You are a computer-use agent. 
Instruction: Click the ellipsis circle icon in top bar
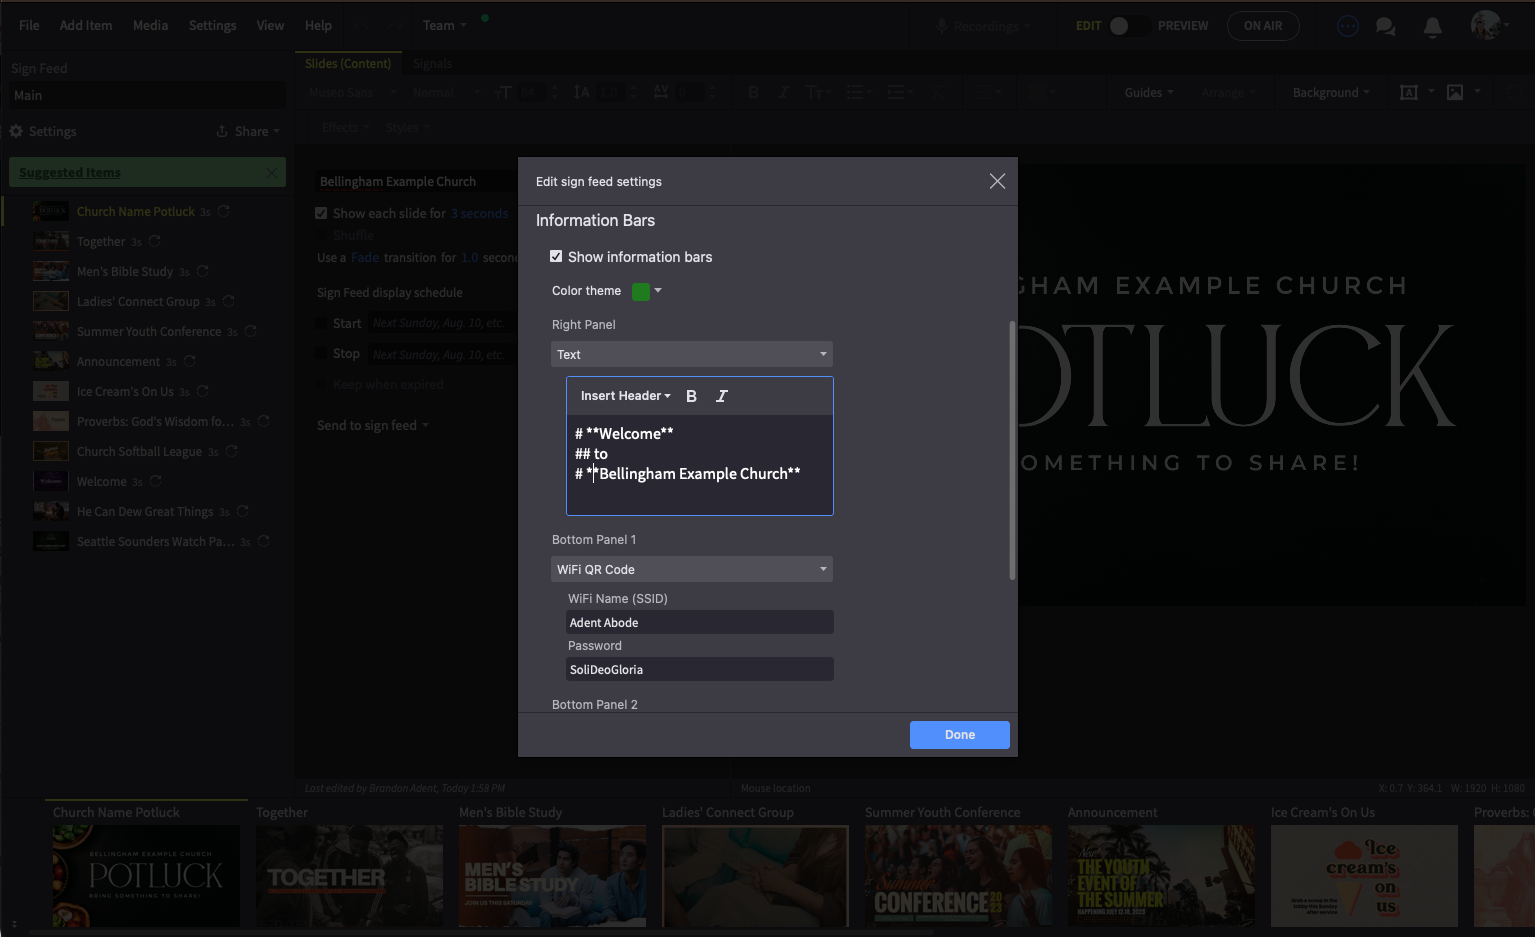pyautogui.click(x=1347, y=26)
